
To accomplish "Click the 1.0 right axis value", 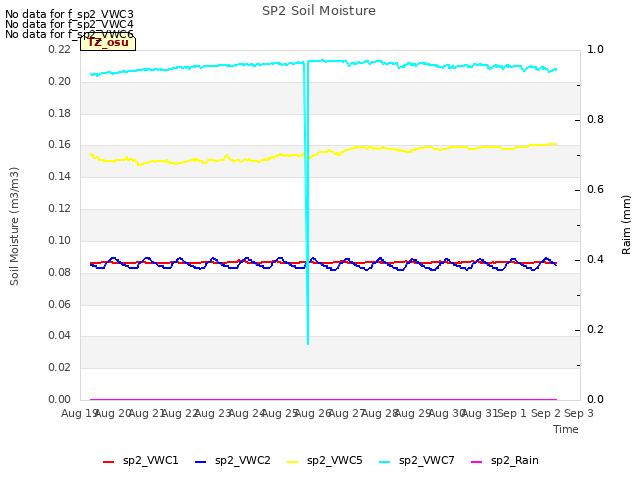I will pos(595,49).
